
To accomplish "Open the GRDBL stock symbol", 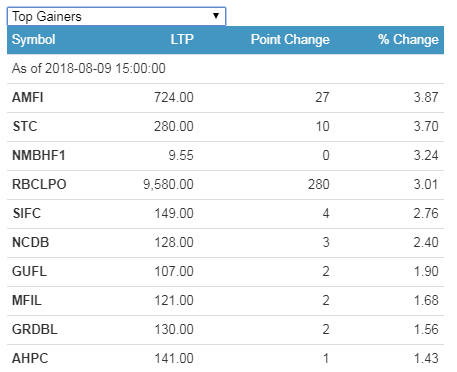I will [35, 330].
